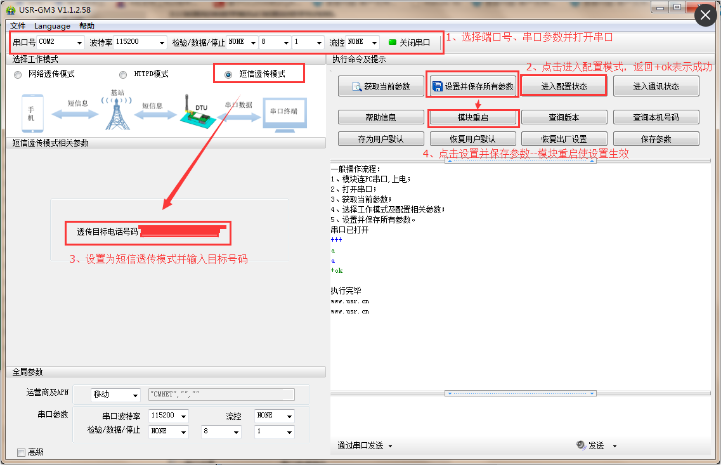Select 短信透传模式 radio button
The image size is (721, 465).
pos(229,74)
